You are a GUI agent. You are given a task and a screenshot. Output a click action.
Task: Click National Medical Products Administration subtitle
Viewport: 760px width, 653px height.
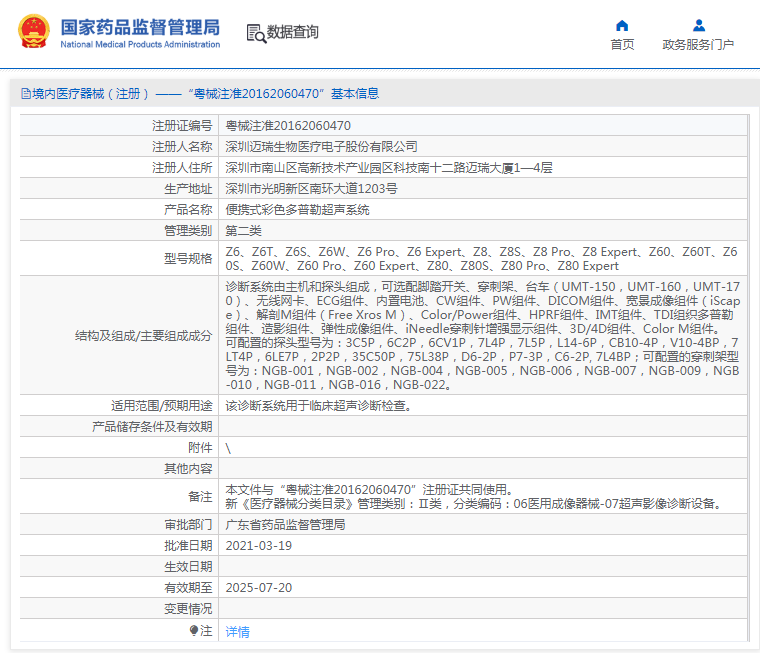tap(140, 45)
